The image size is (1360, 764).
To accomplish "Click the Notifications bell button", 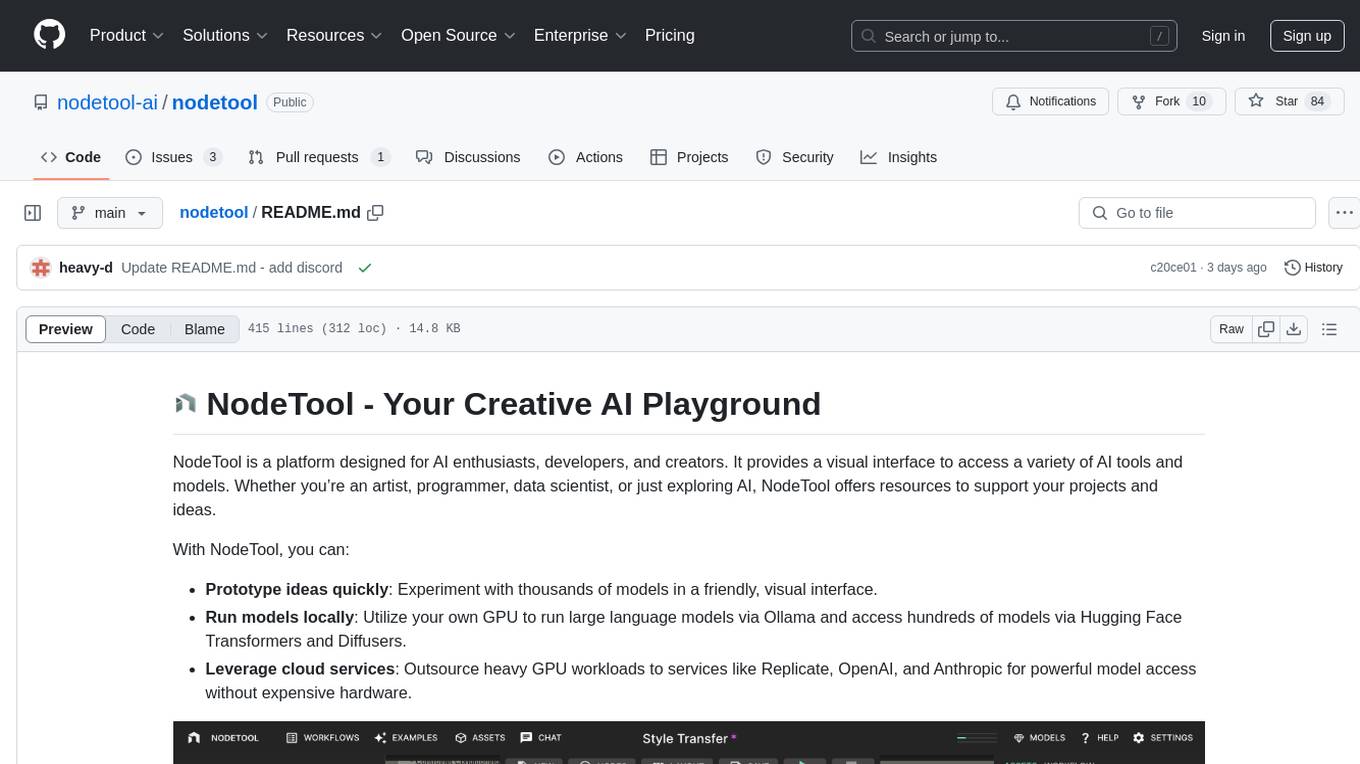I will pos(1051,101).
